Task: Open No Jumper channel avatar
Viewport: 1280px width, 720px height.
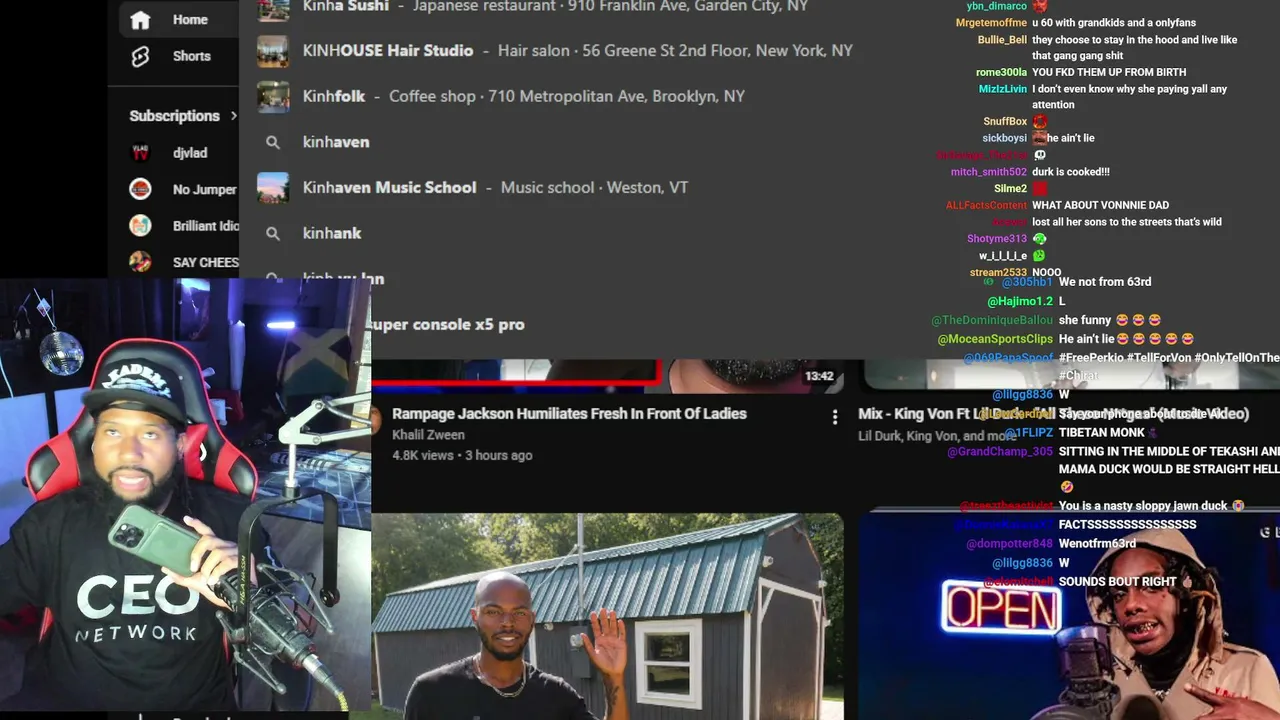Action: [x=140, y=189]
